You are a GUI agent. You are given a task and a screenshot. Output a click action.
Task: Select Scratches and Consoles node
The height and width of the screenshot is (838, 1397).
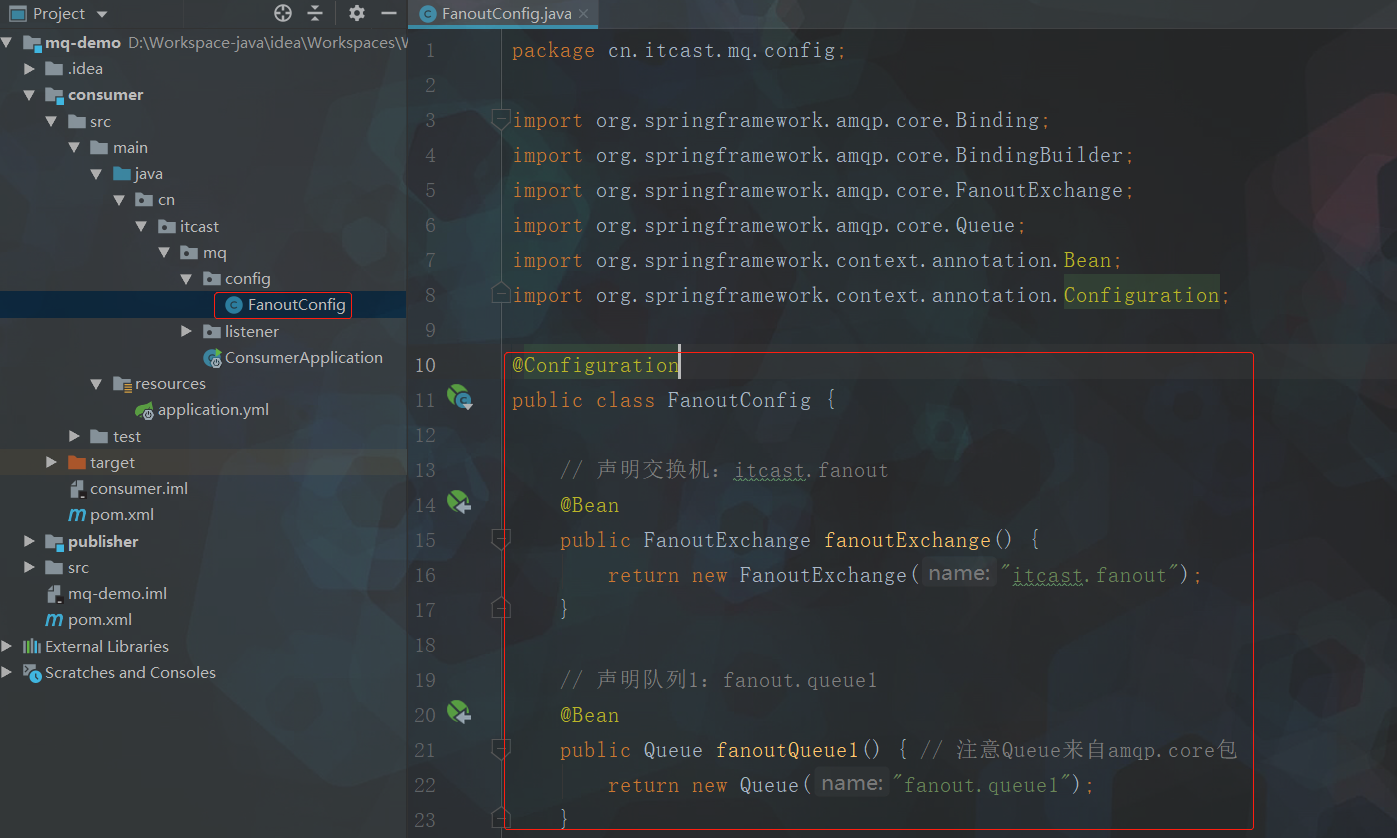pyautogui.click(x=119, y=672)
